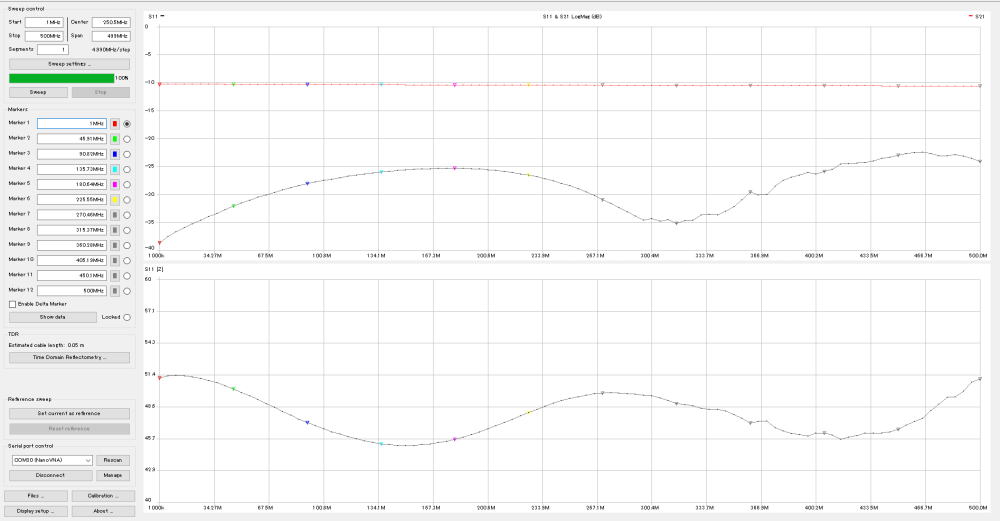Select the Marker 6 radio button
Viewport: 1000px width, 521px height.
tap(127, 200)
